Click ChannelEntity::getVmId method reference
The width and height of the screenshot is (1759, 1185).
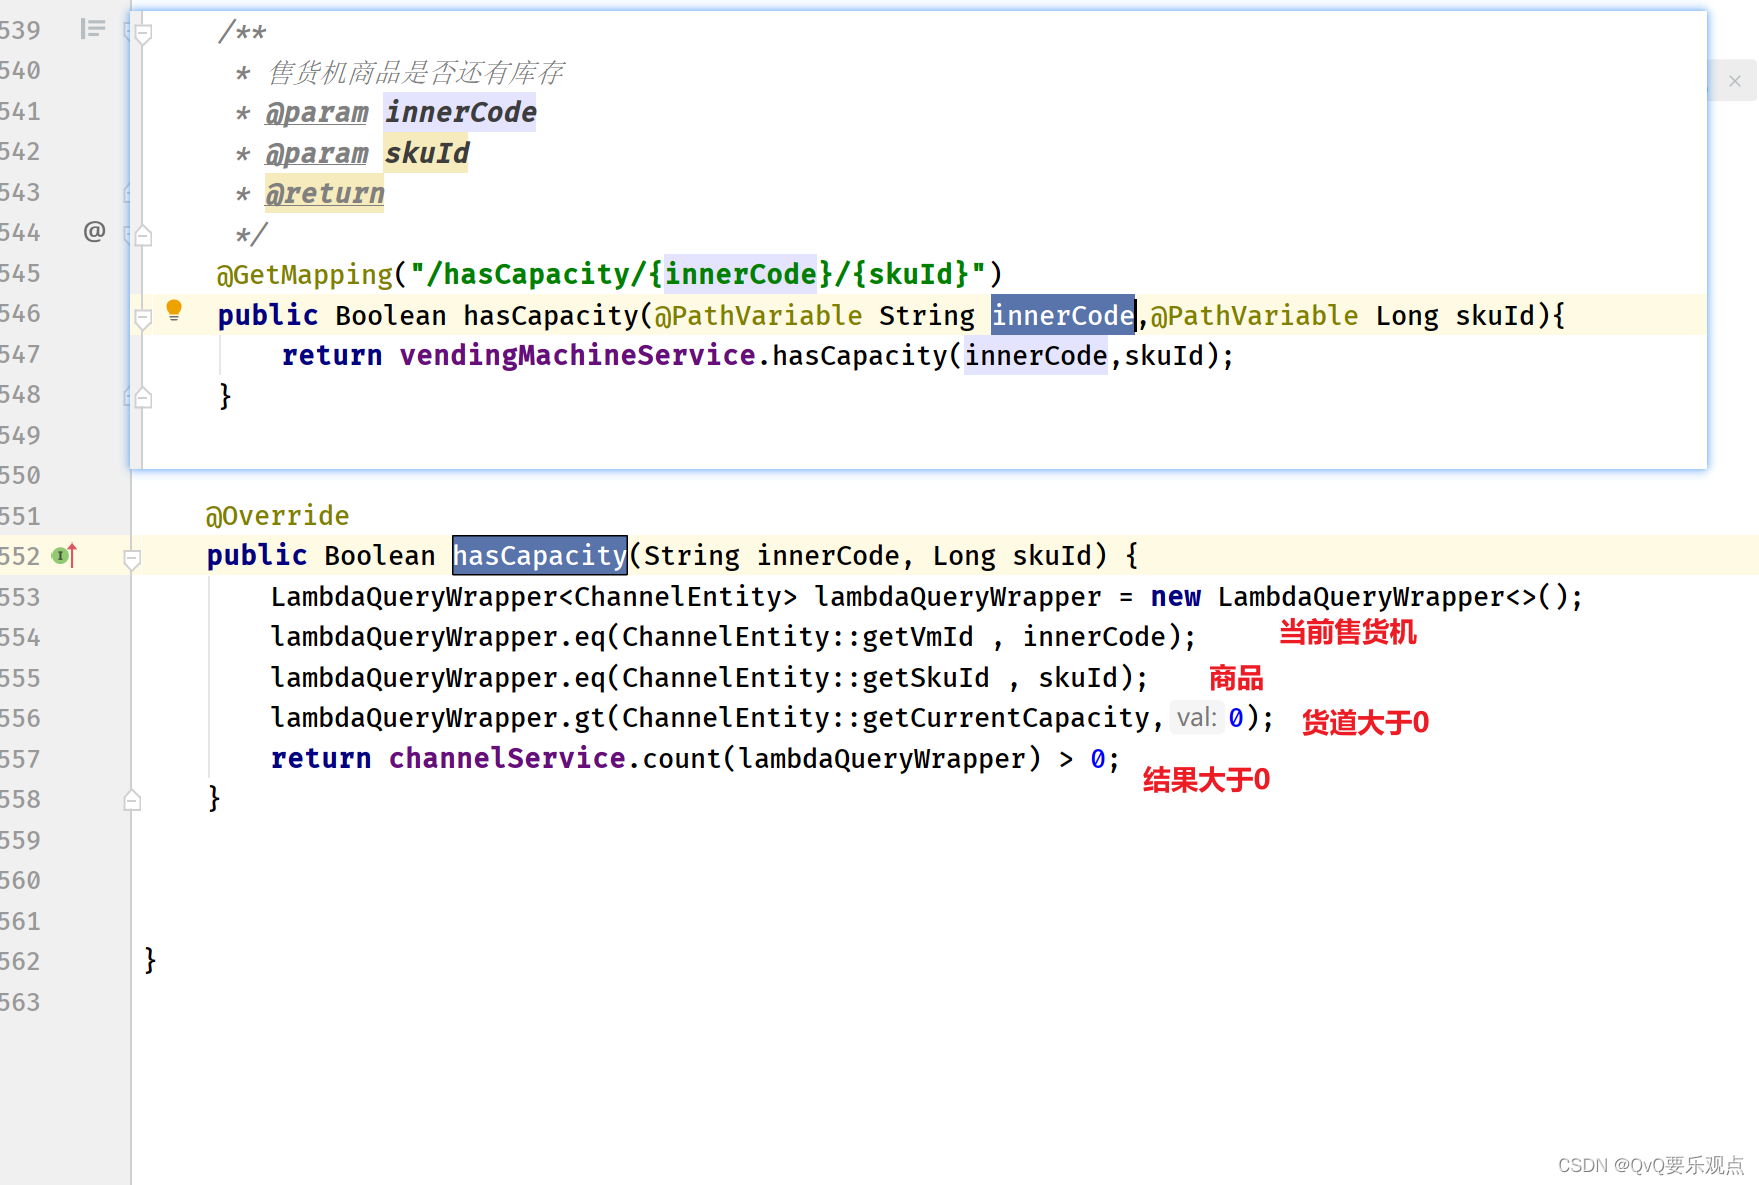(797, 637)
